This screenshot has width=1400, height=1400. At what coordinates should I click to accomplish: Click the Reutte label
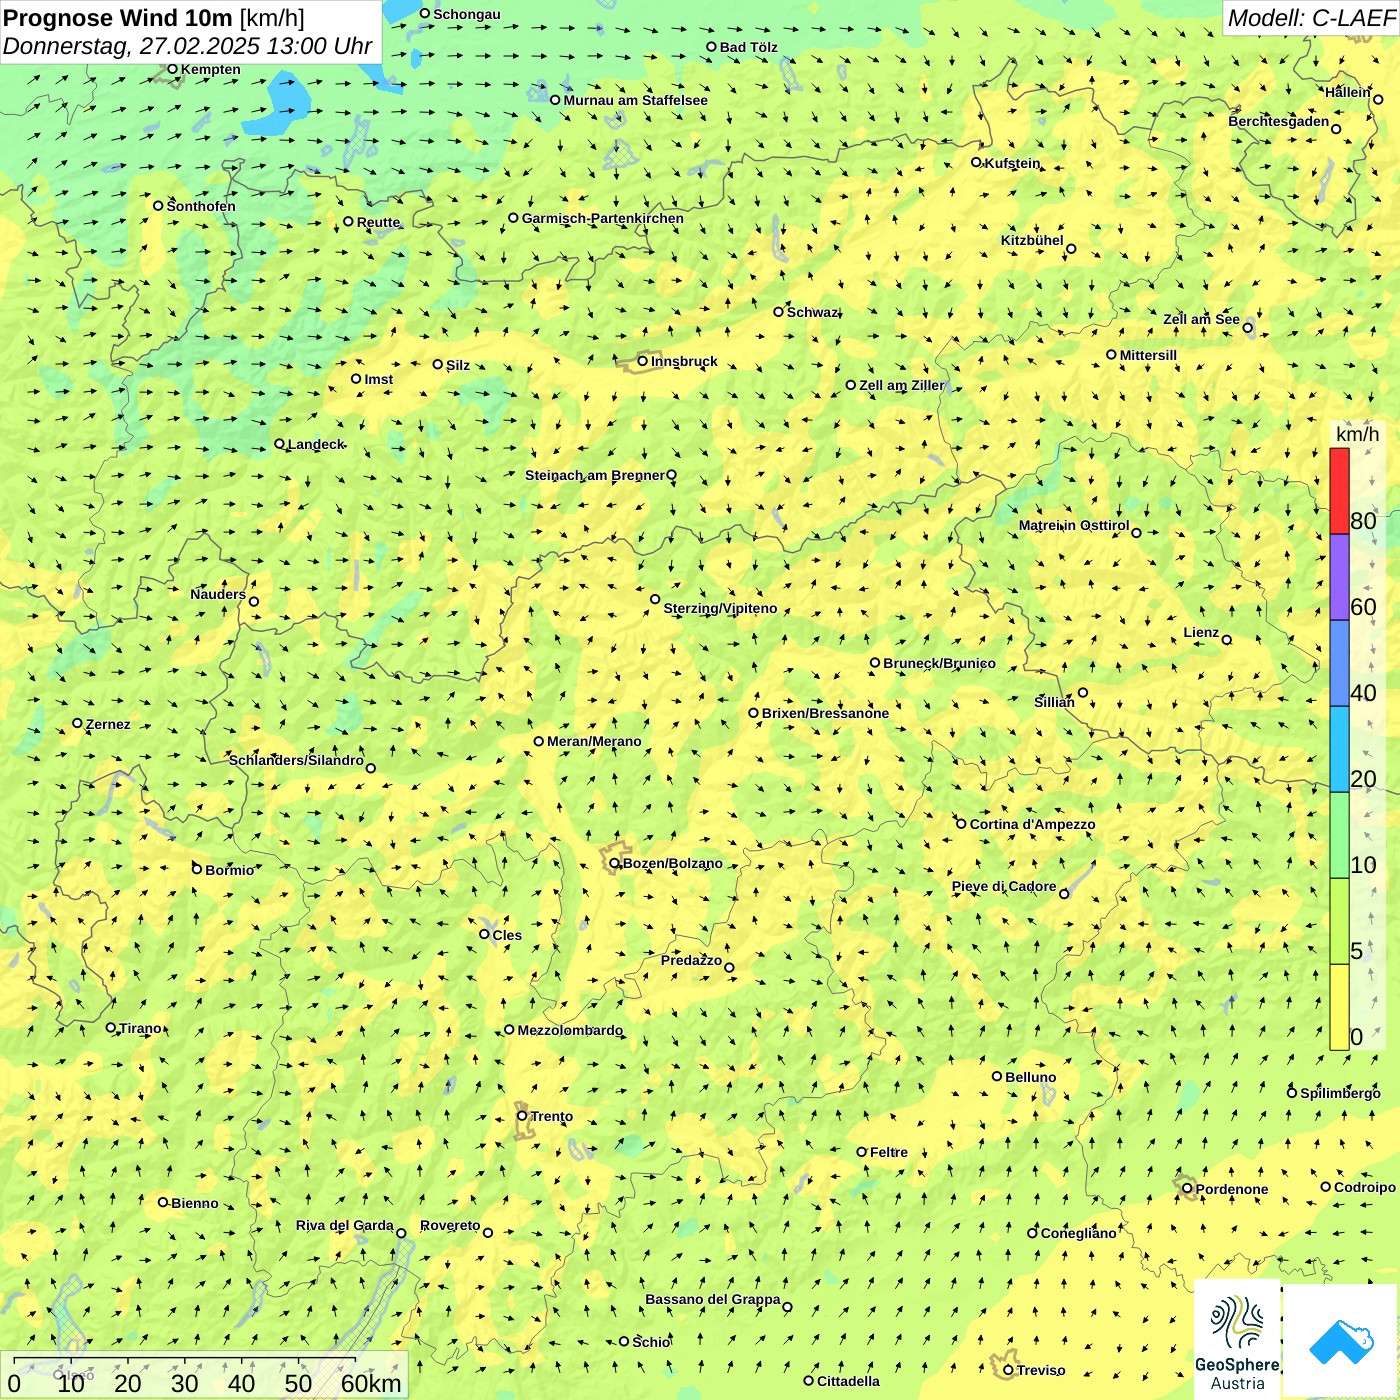[x=378, y=222]
